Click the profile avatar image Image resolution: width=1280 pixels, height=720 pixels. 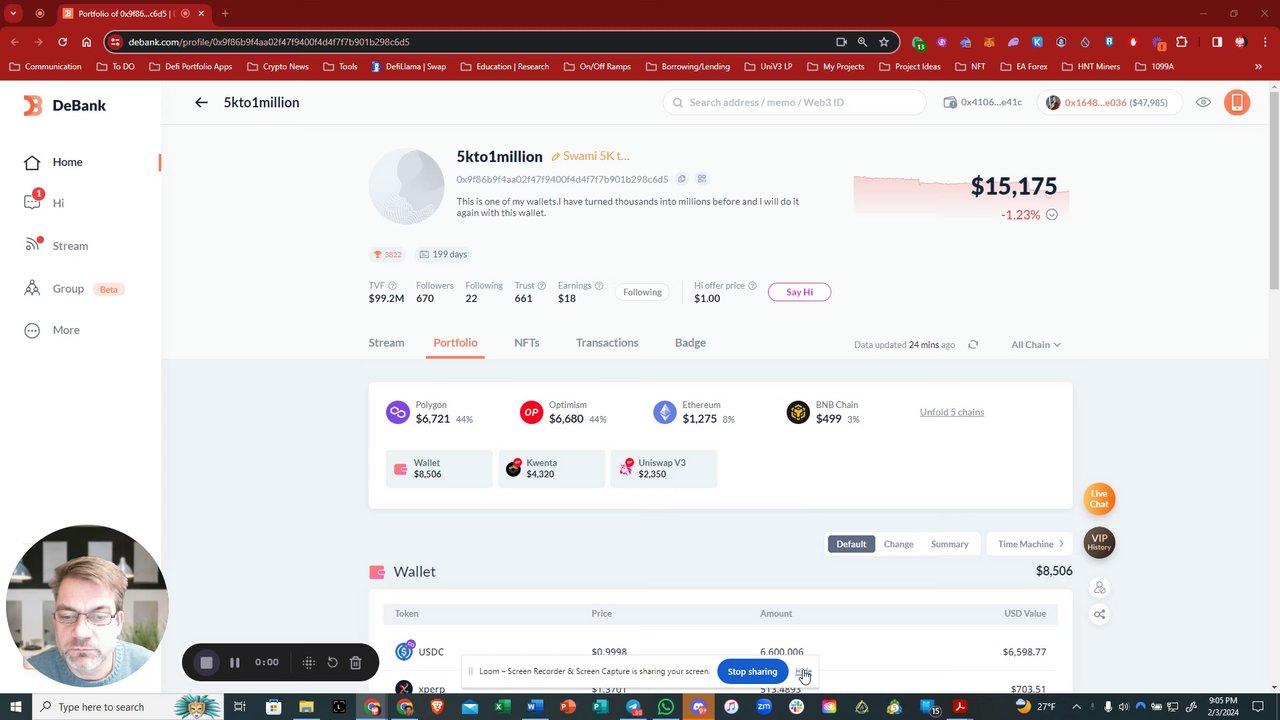point(406,187)
